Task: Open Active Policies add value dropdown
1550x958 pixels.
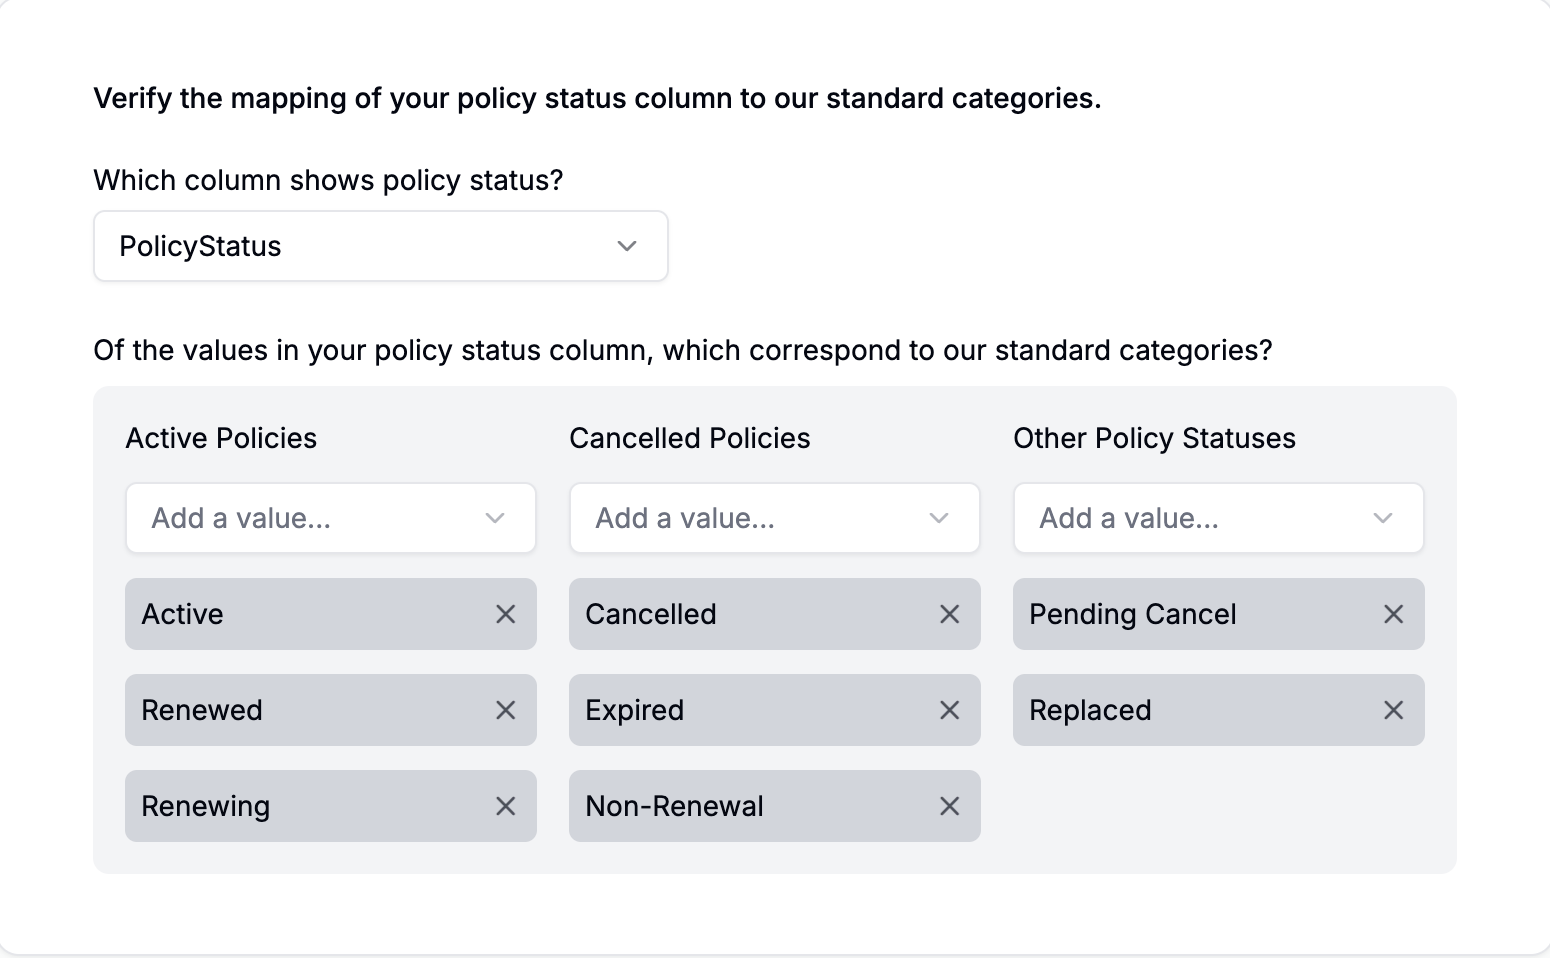Action: pos(310,518)
